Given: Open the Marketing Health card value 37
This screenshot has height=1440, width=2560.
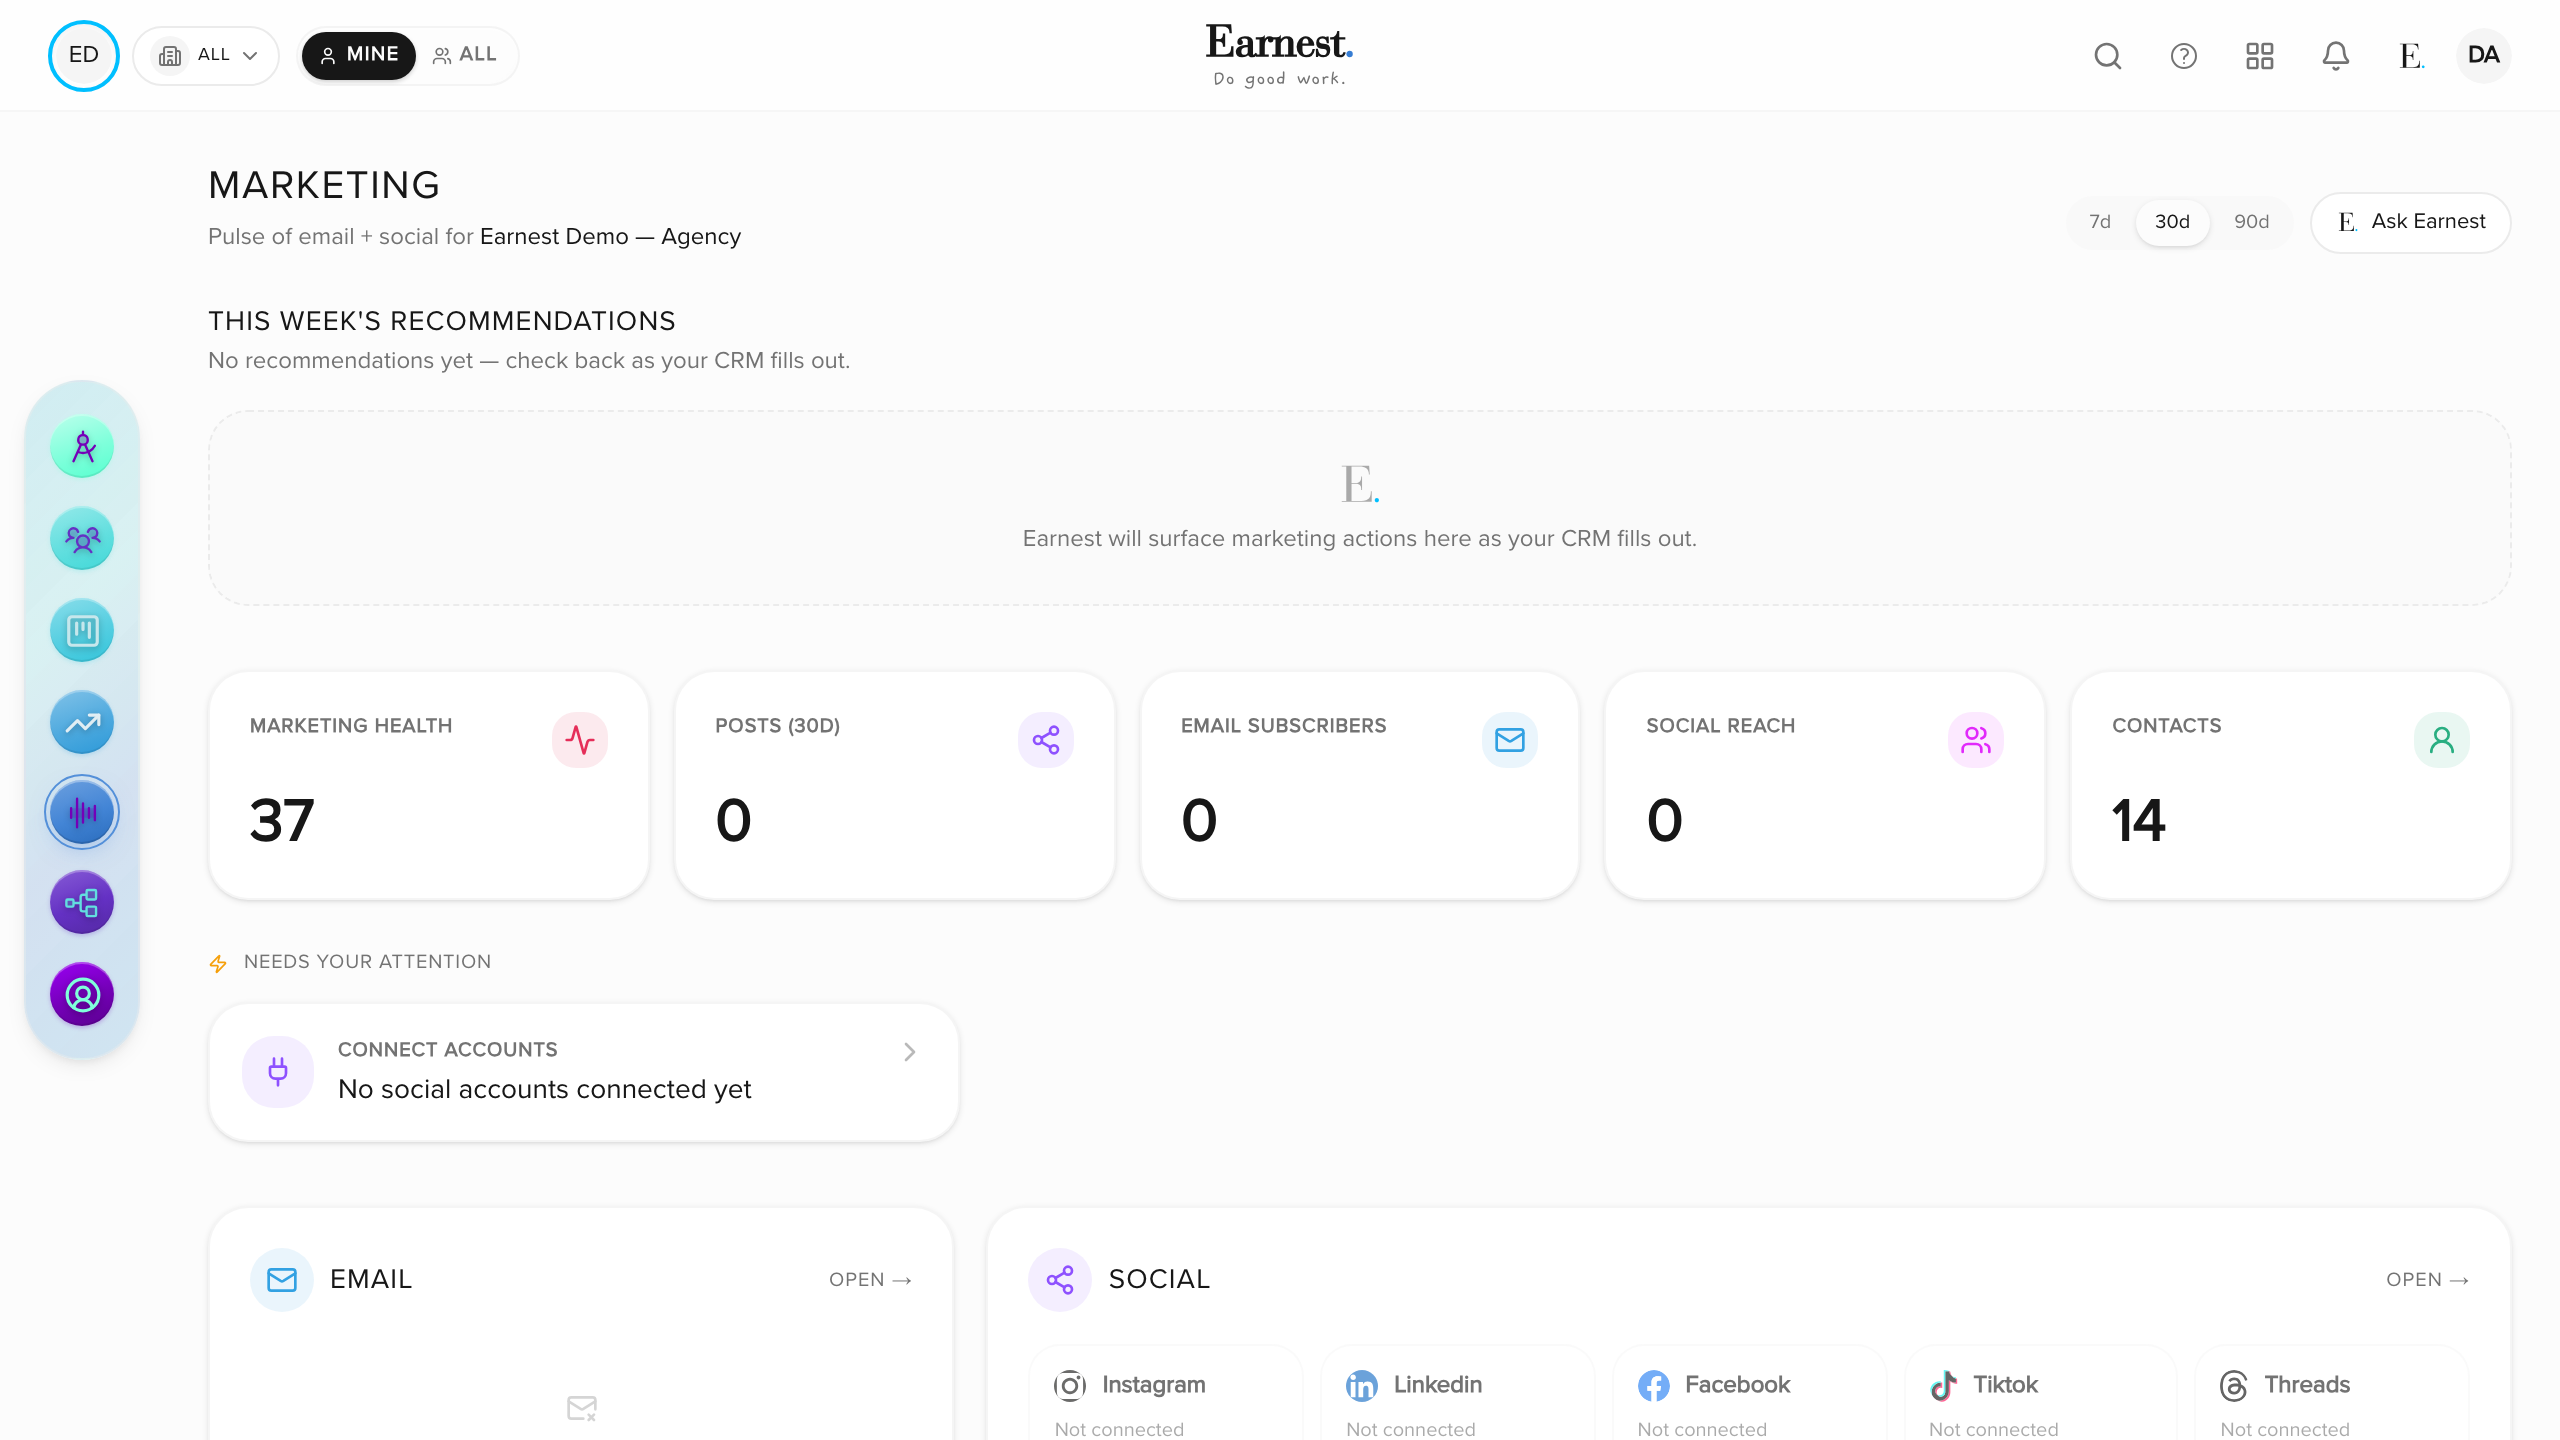Looking at the screenshot, I should [x=282, y=821].
